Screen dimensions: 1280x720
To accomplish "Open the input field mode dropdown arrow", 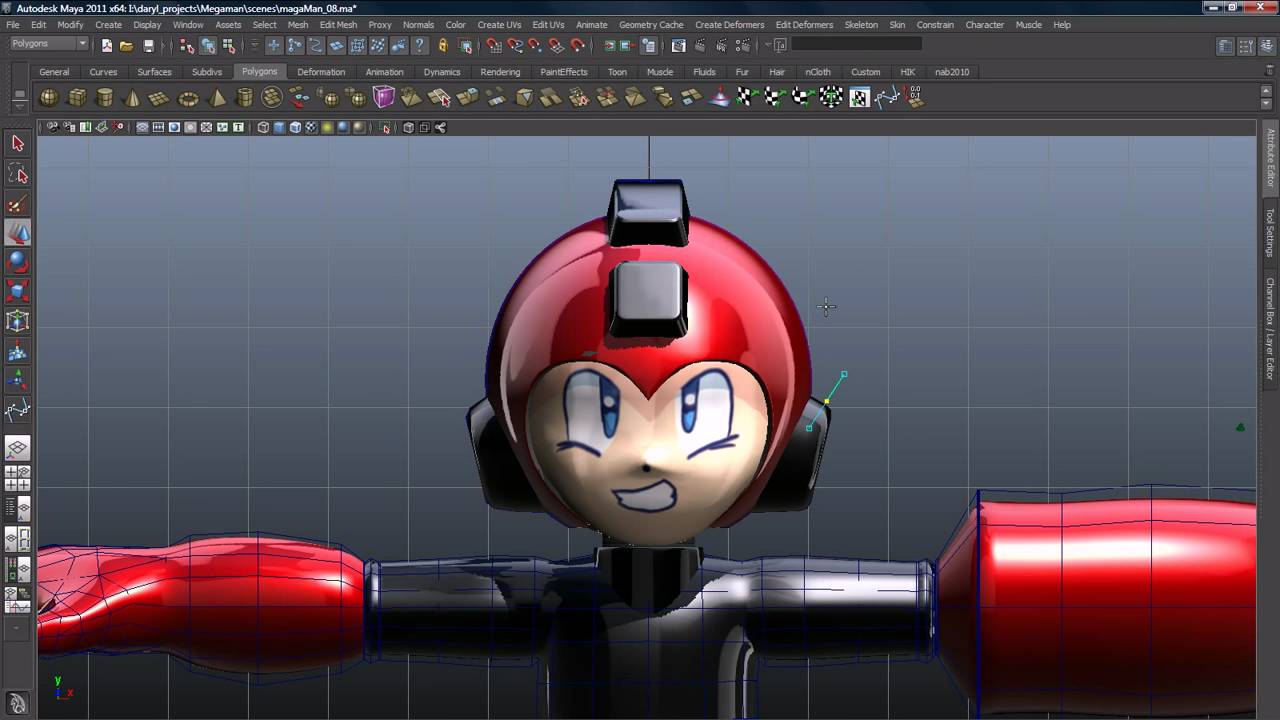I will (x=767, y=45).
